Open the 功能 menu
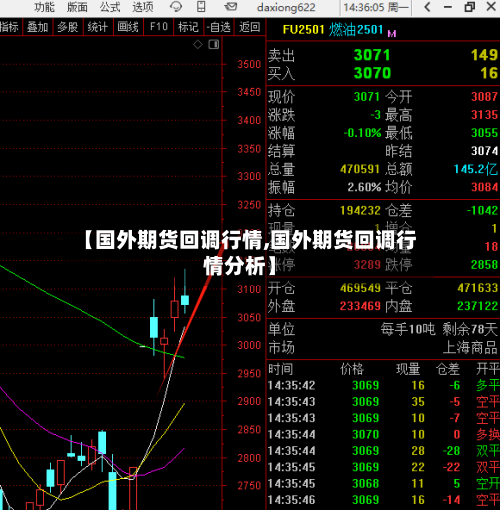This screenshot has height=510, width=500. (44, 7)
